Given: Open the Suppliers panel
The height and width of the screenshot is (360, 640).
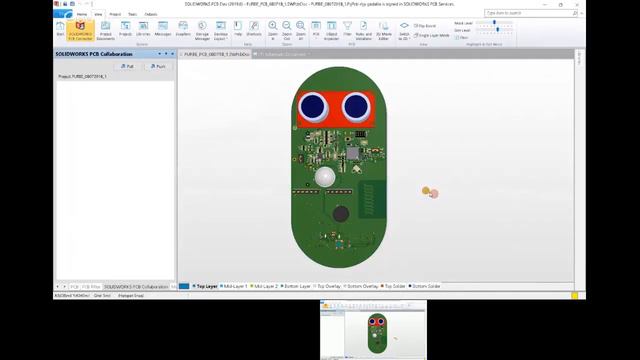Looking at the screenshot, I should 183,29.
